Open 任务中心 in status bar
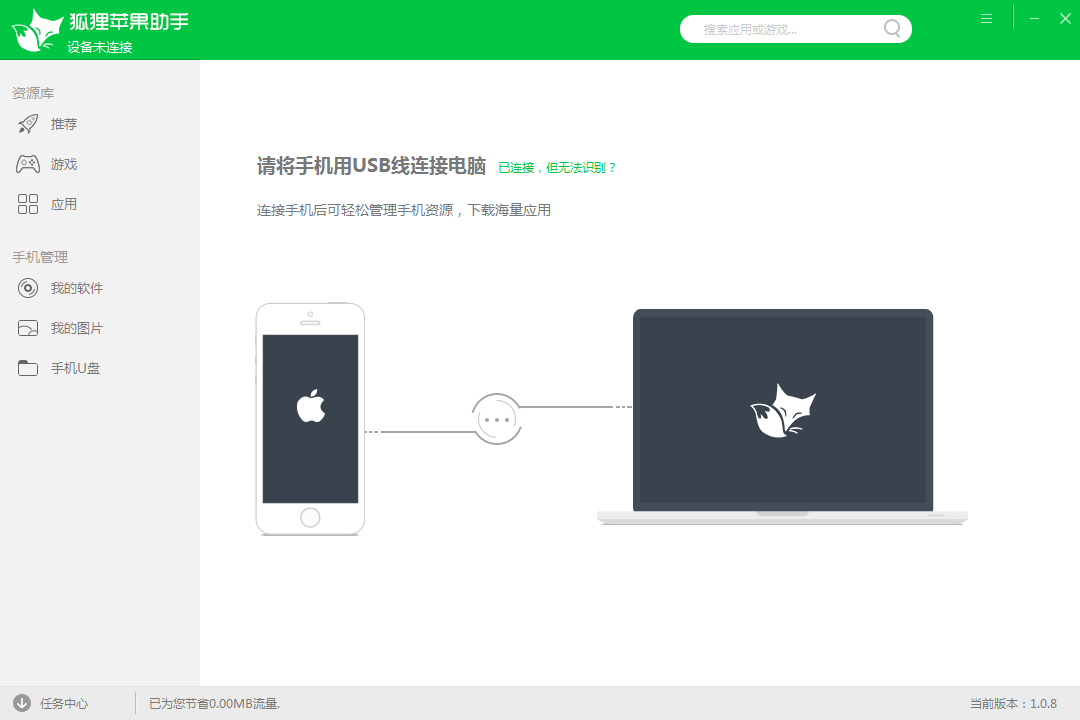 point(63,703)
